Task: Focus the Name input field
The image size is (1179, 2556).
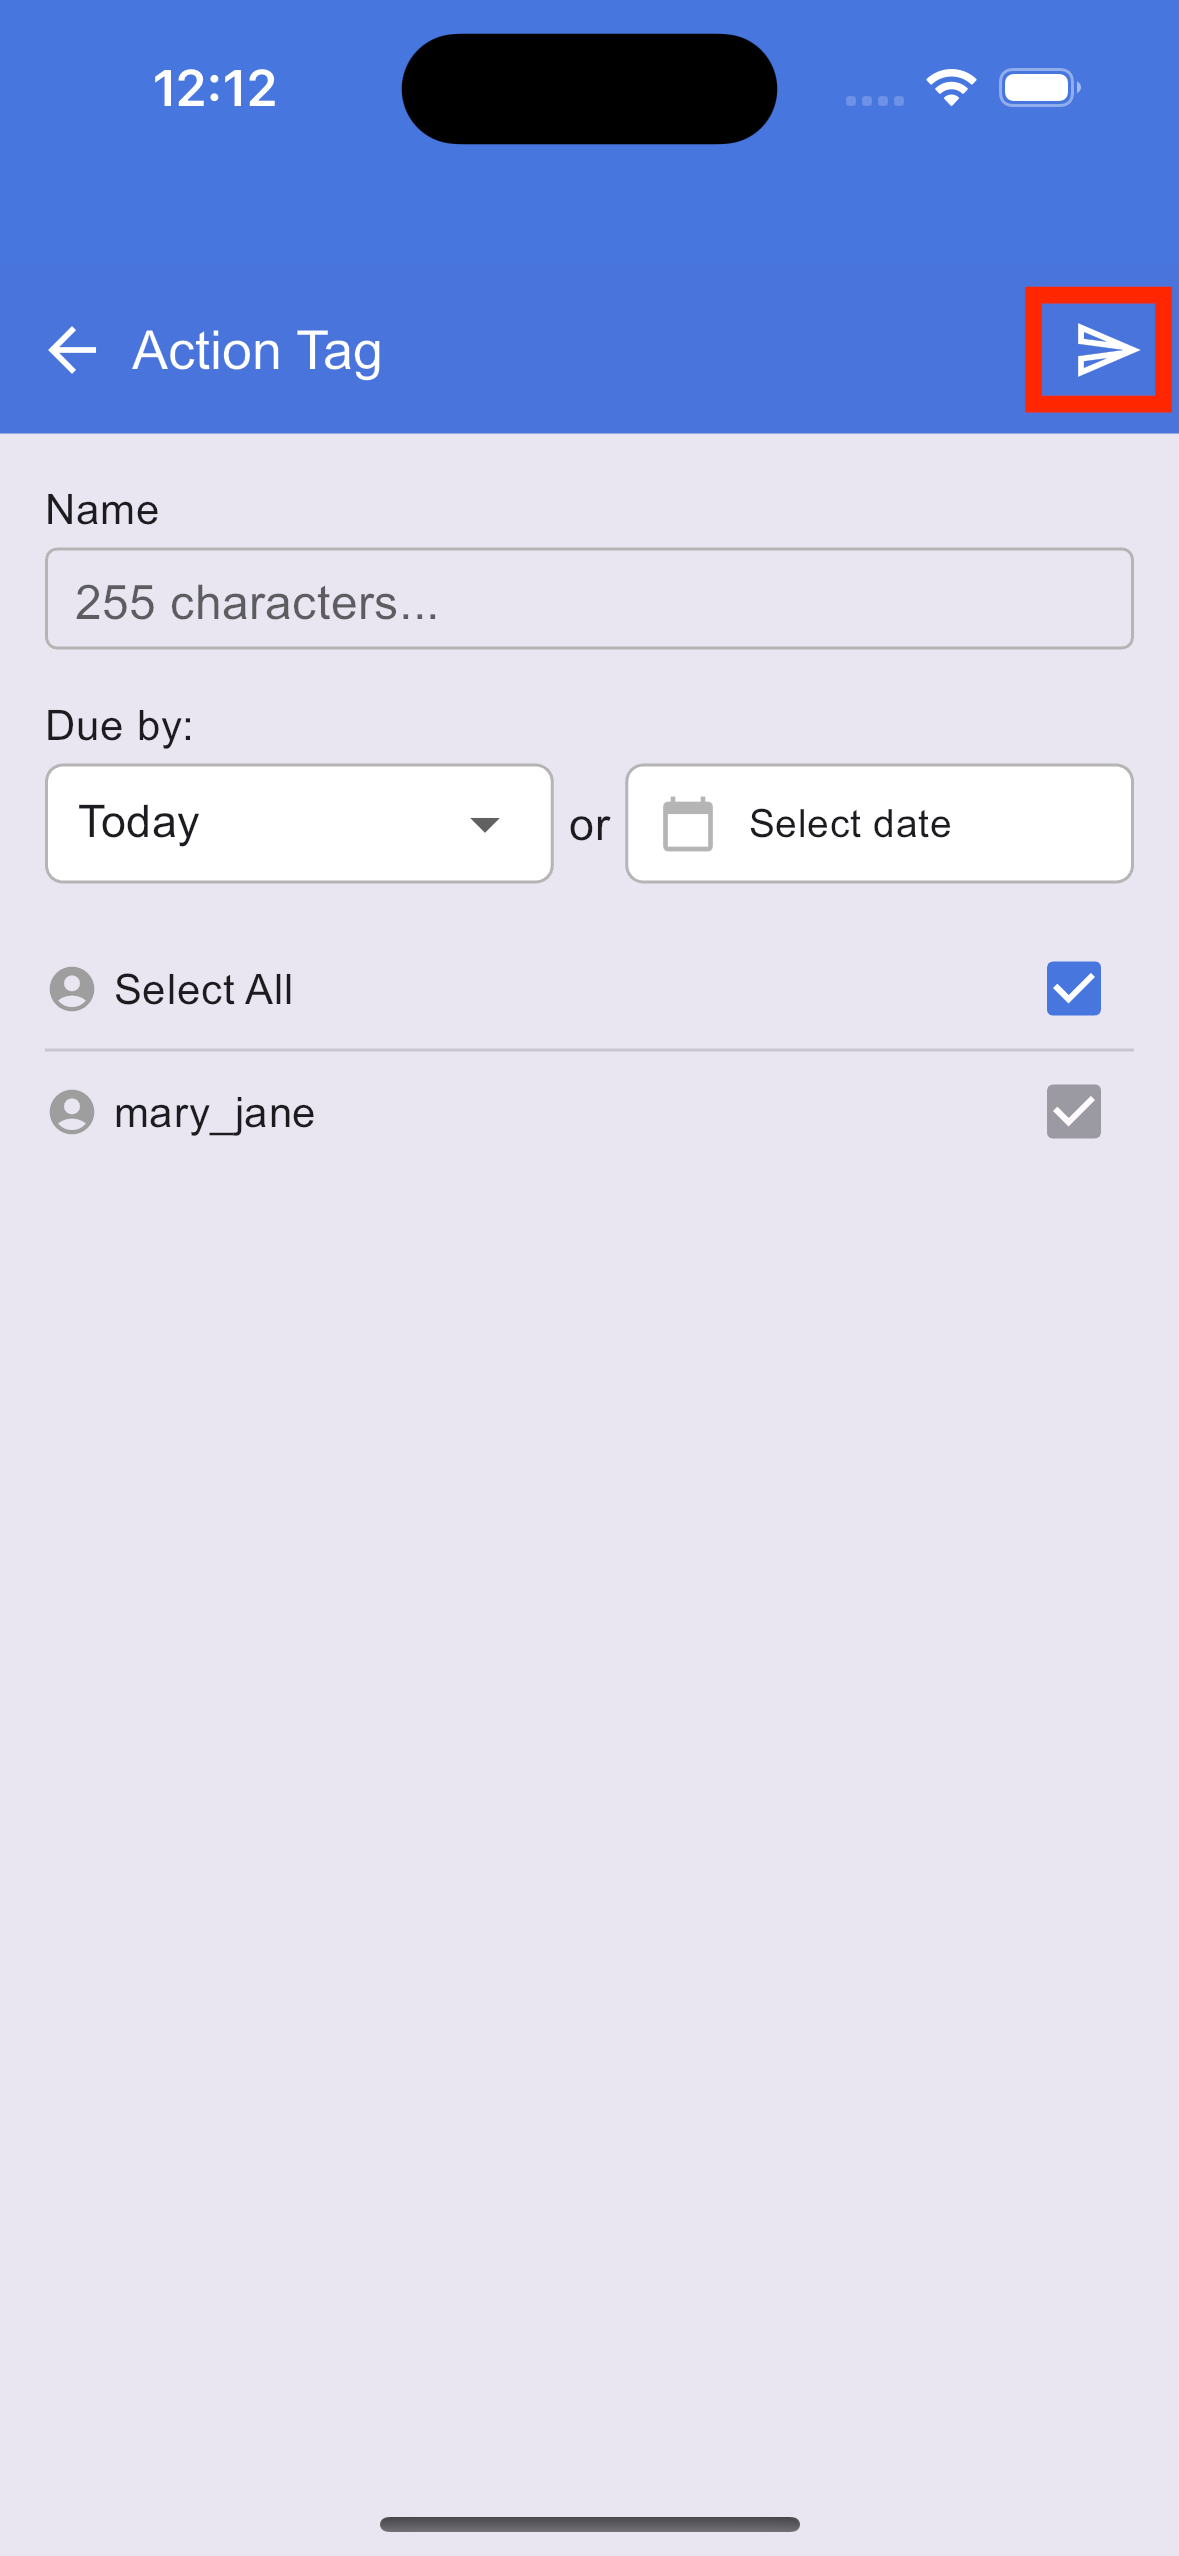Action: pyautogui.click(x=589, y=599)
